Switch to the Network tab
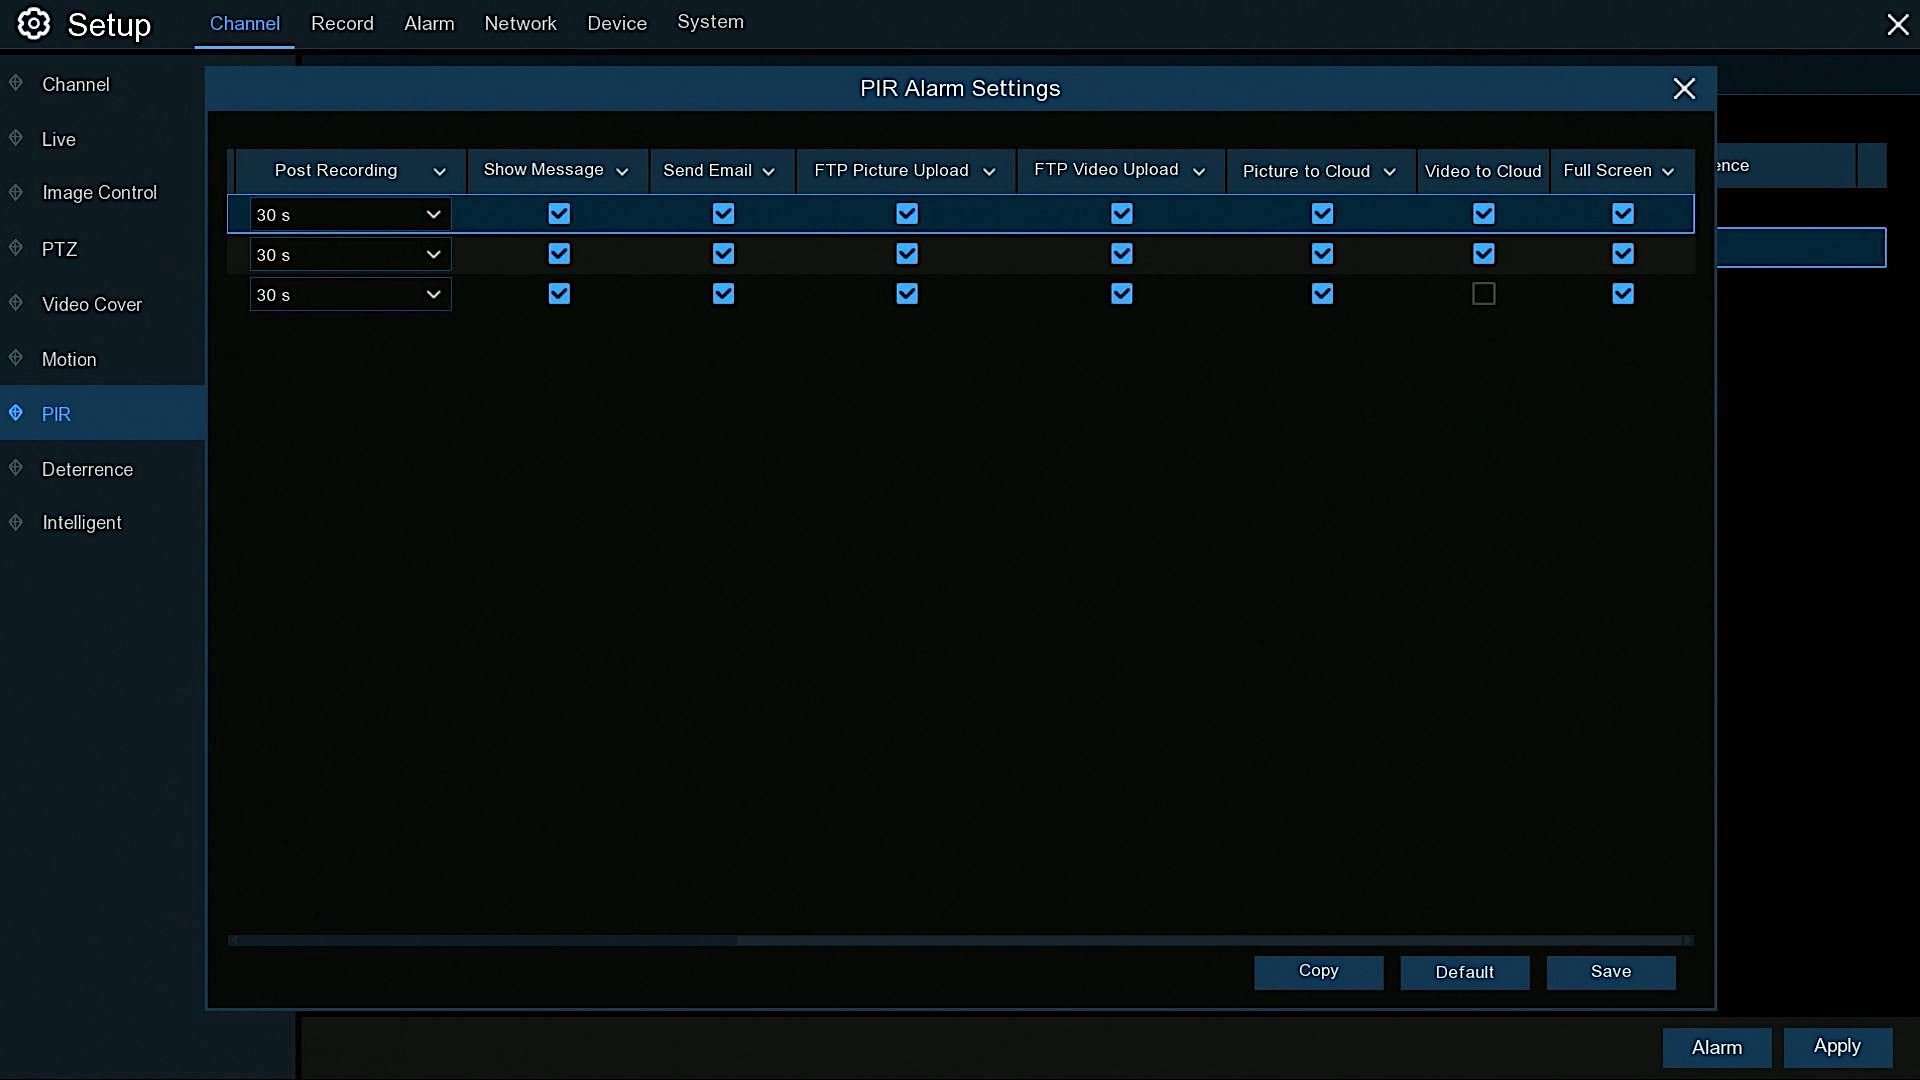The height and width of the screenshot is (1080, 1920). pos(520,23)
